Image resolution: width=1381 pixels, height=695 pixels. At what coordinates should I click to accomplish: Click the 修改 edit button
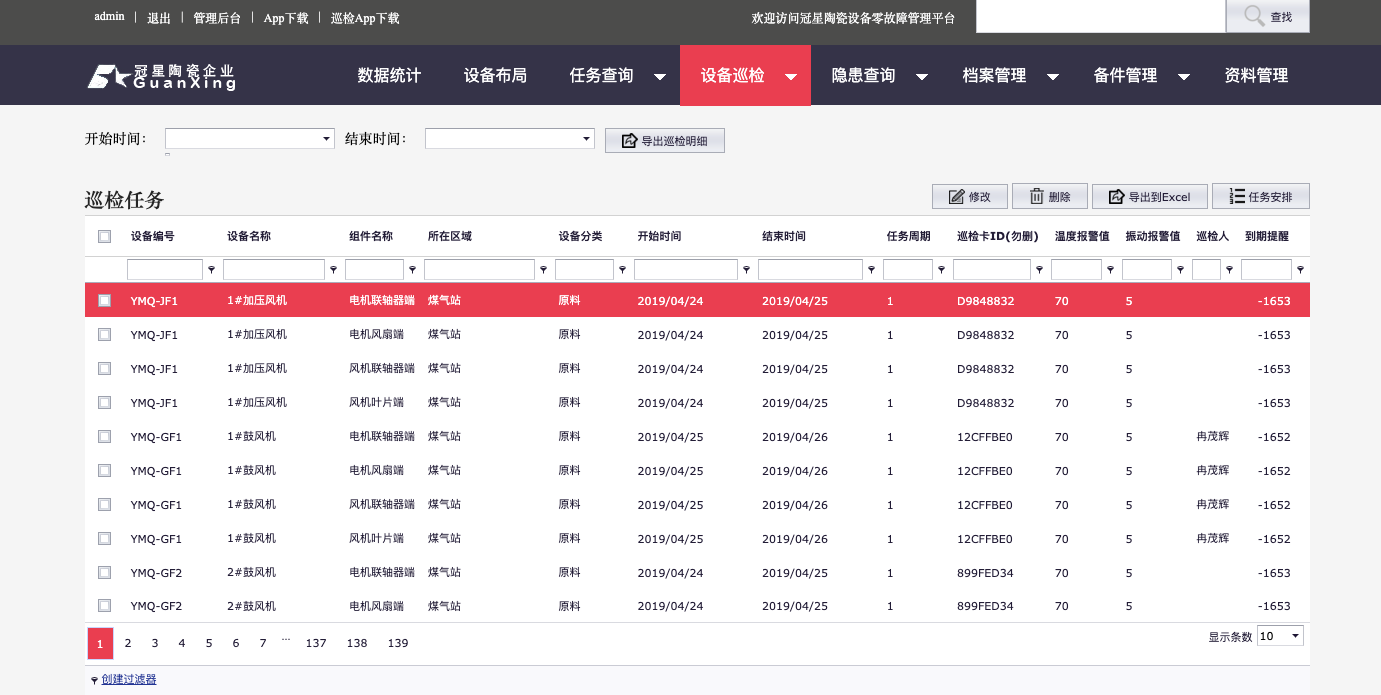click(x=970, y=197)
